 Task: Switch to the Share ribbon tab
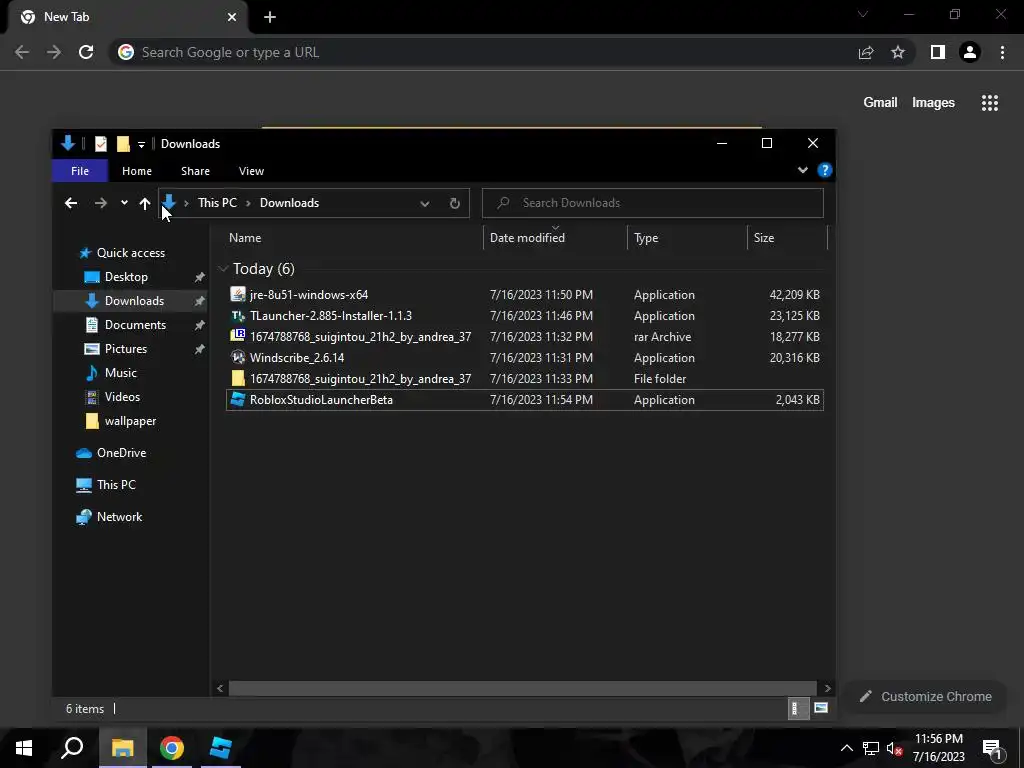click(195, 171)
